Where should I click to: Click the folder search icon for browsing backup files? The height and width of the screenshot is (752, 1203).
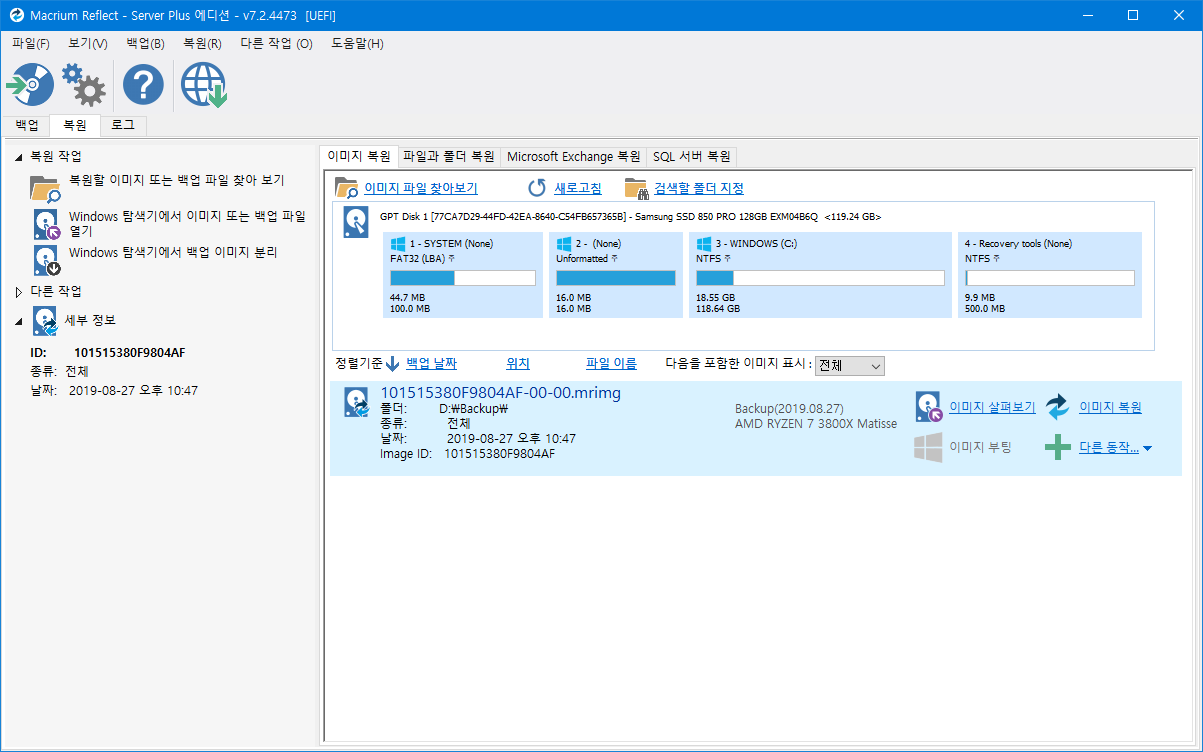tap(46, 188)
